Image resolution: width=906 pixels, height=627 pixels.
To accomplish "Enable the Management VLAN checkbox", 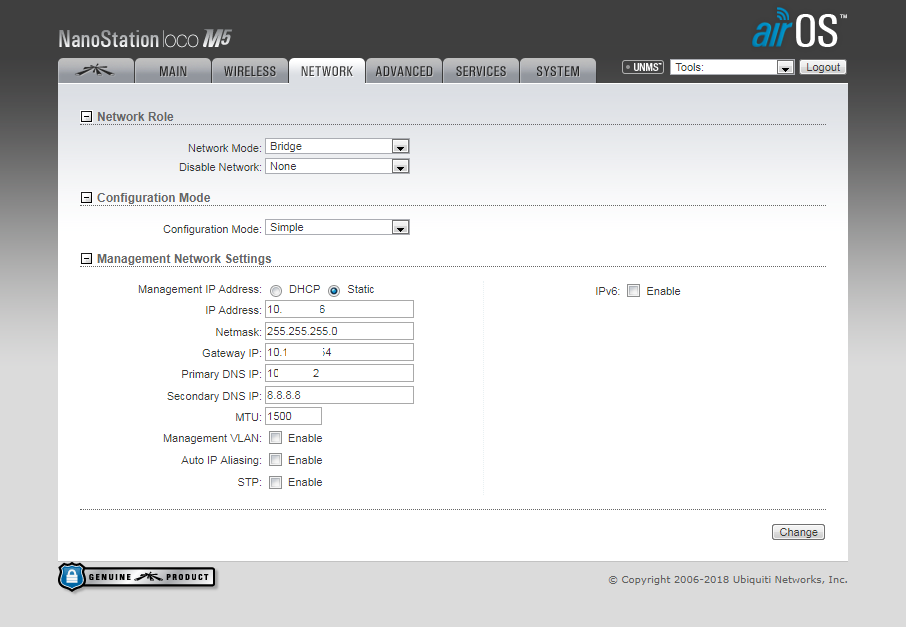I will pos(275,438).
